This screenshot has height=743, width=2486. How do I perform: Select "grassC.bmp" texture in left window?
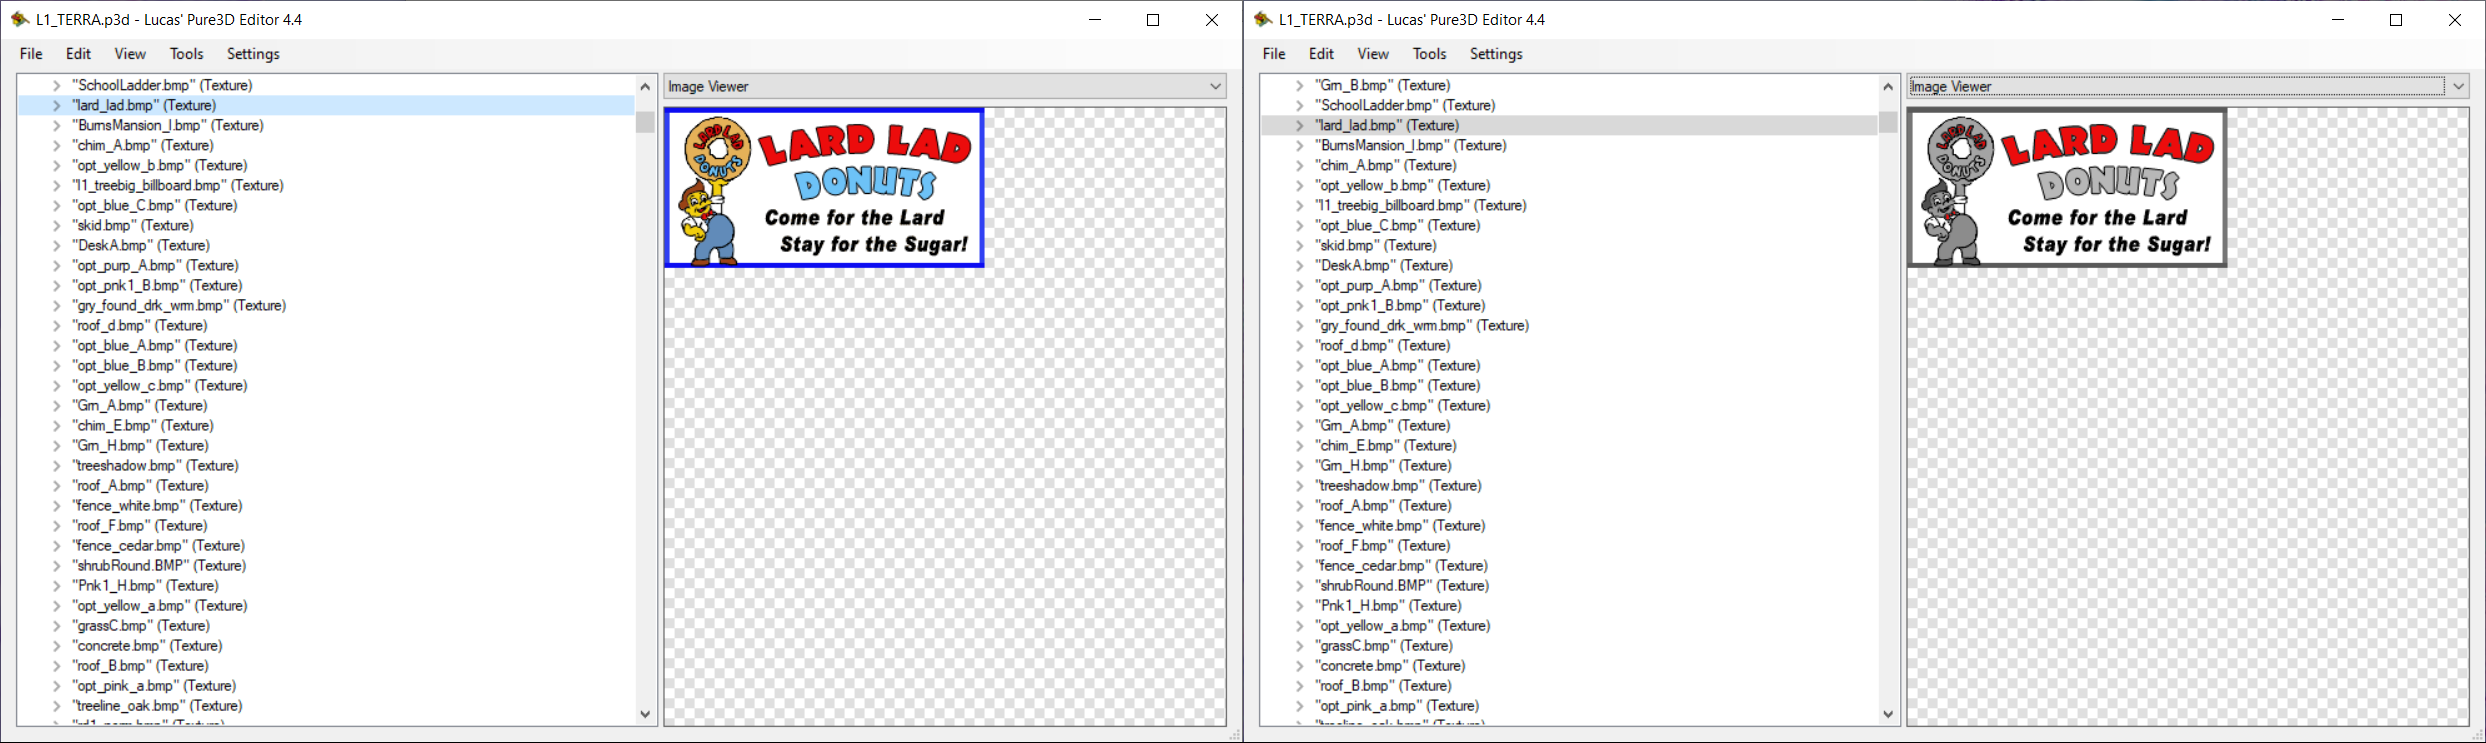[x=141, y=625]
